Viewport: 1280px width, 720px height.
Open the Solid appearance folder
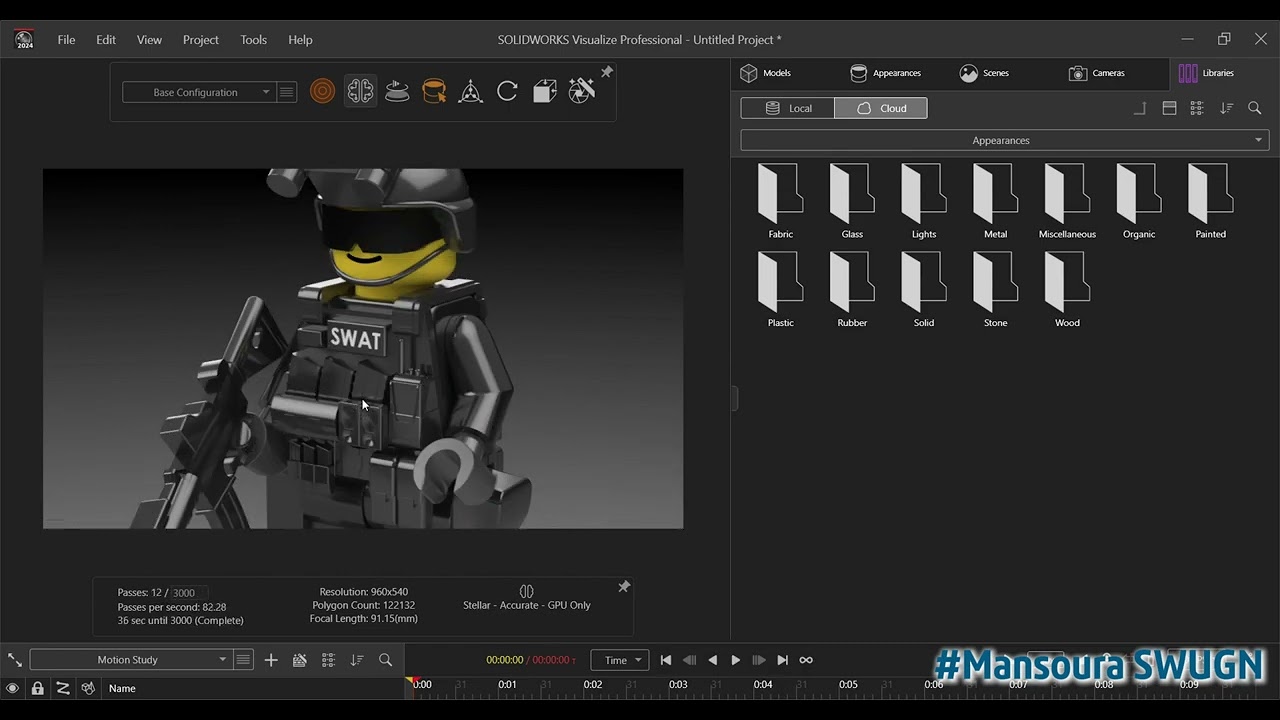pyautogui.click(x=924, y=290)
